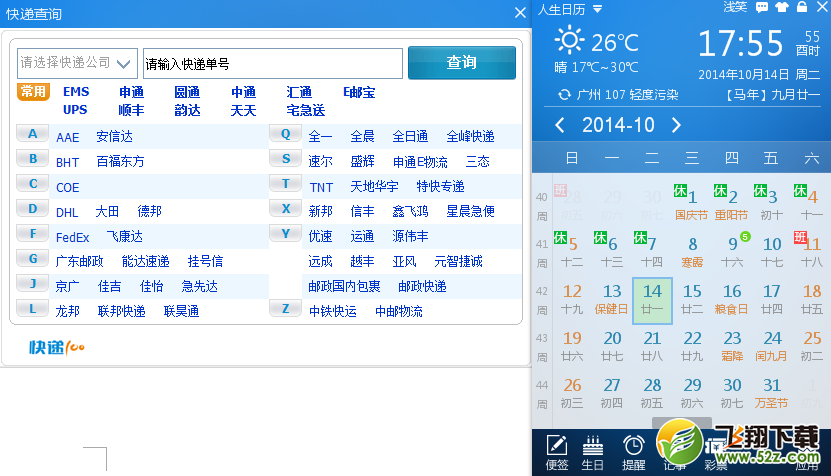Pick TNT from courier list
The height and width of the screenshot is (476, 831).
coord(321,188)
